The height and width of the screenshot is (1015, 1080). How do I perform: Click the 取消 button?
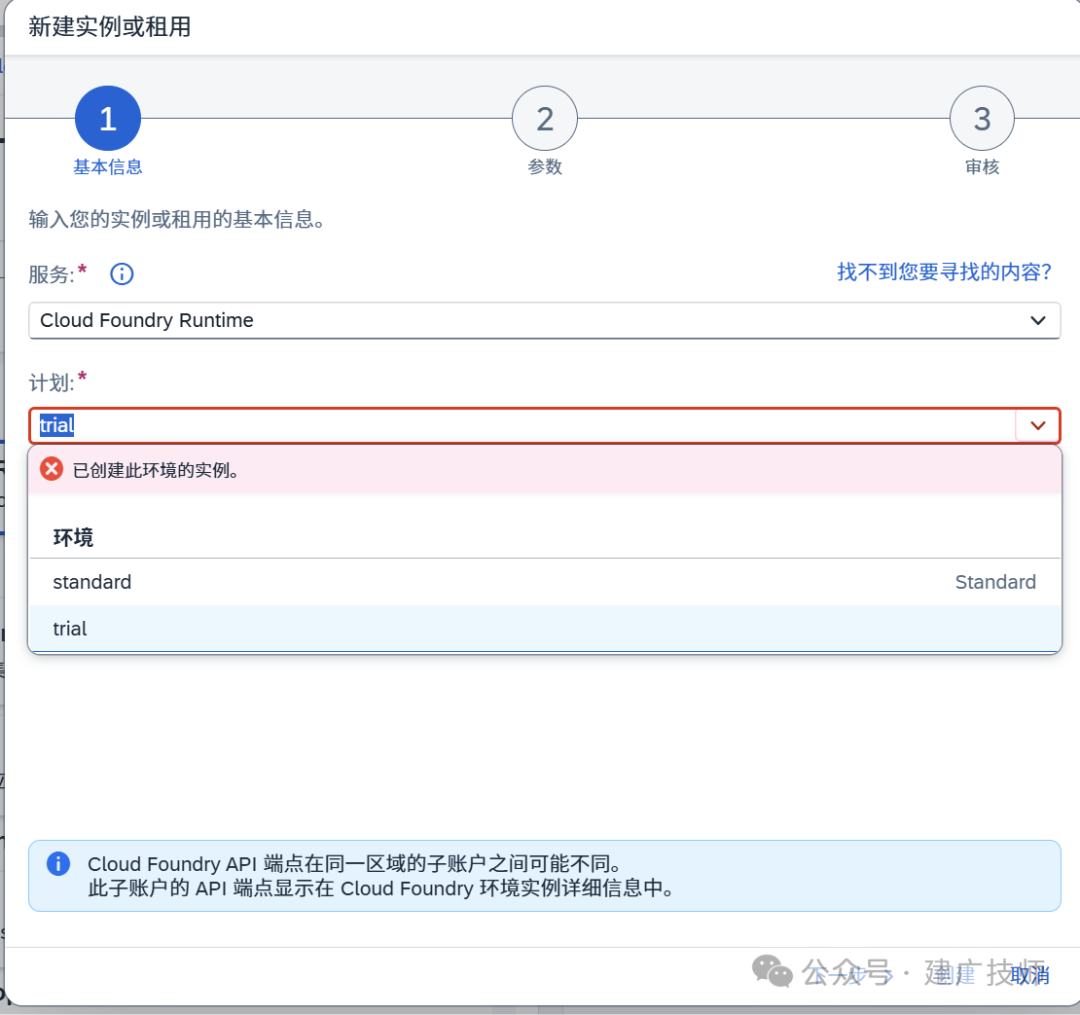[x=1030, y=975]
